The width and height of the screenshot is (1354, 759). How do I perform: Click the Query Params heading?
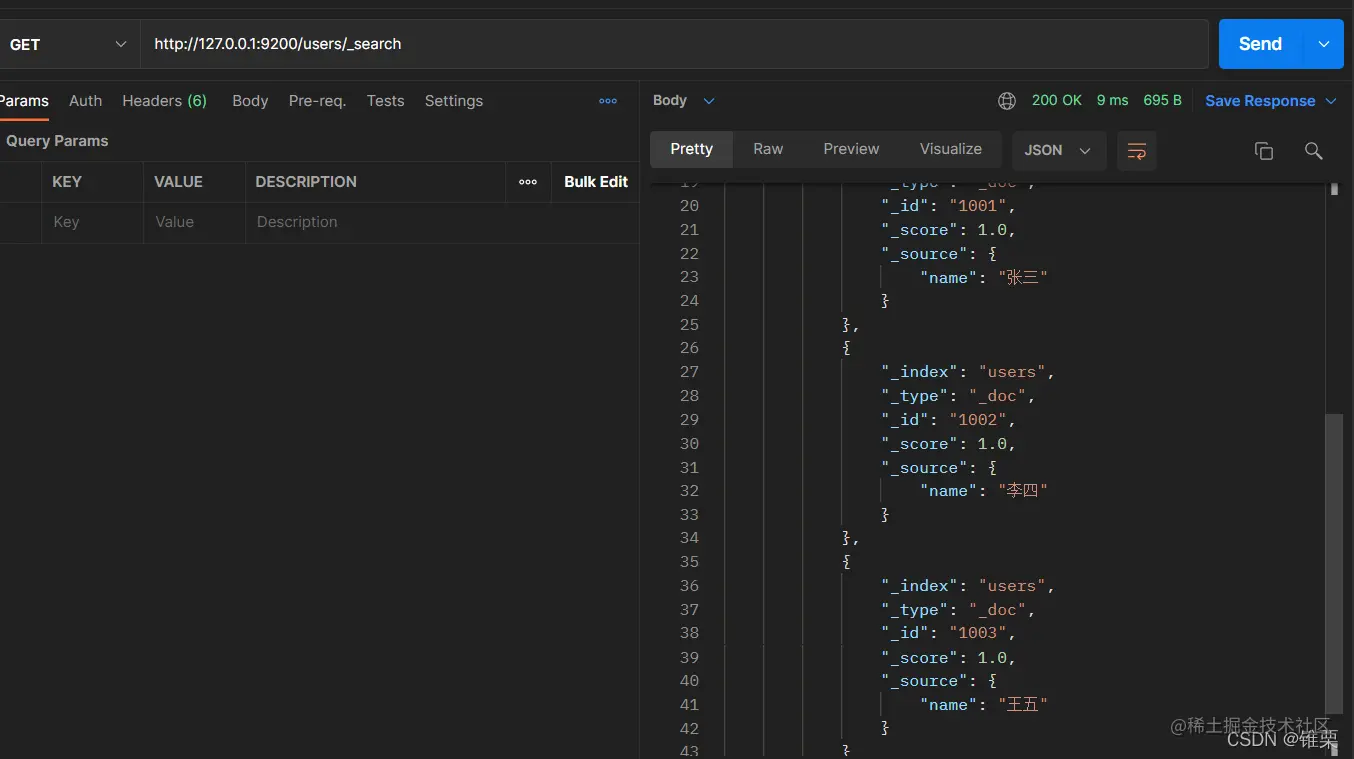(57, 141)
